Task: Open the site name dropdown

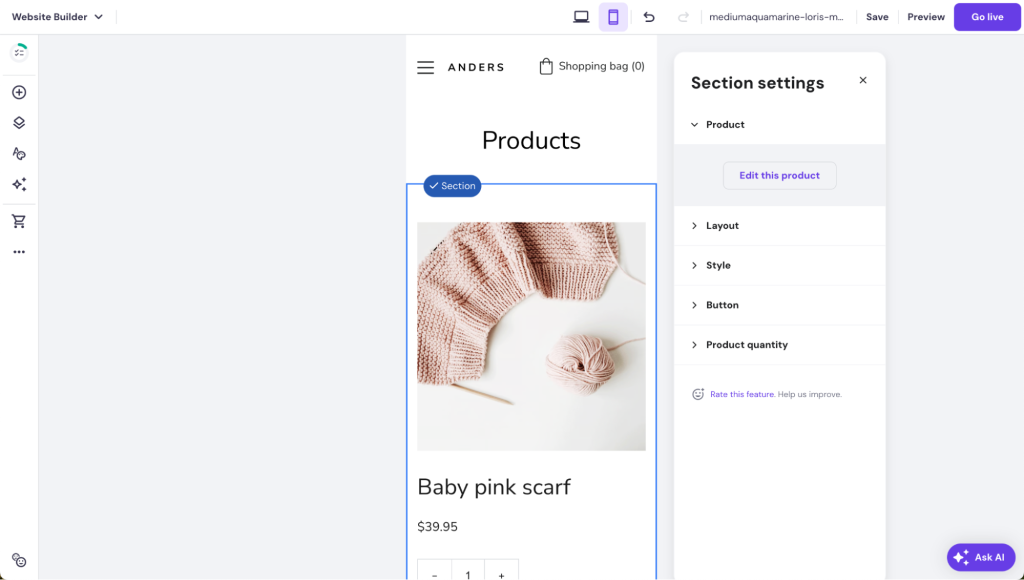Action: click(x=779, y=16)
